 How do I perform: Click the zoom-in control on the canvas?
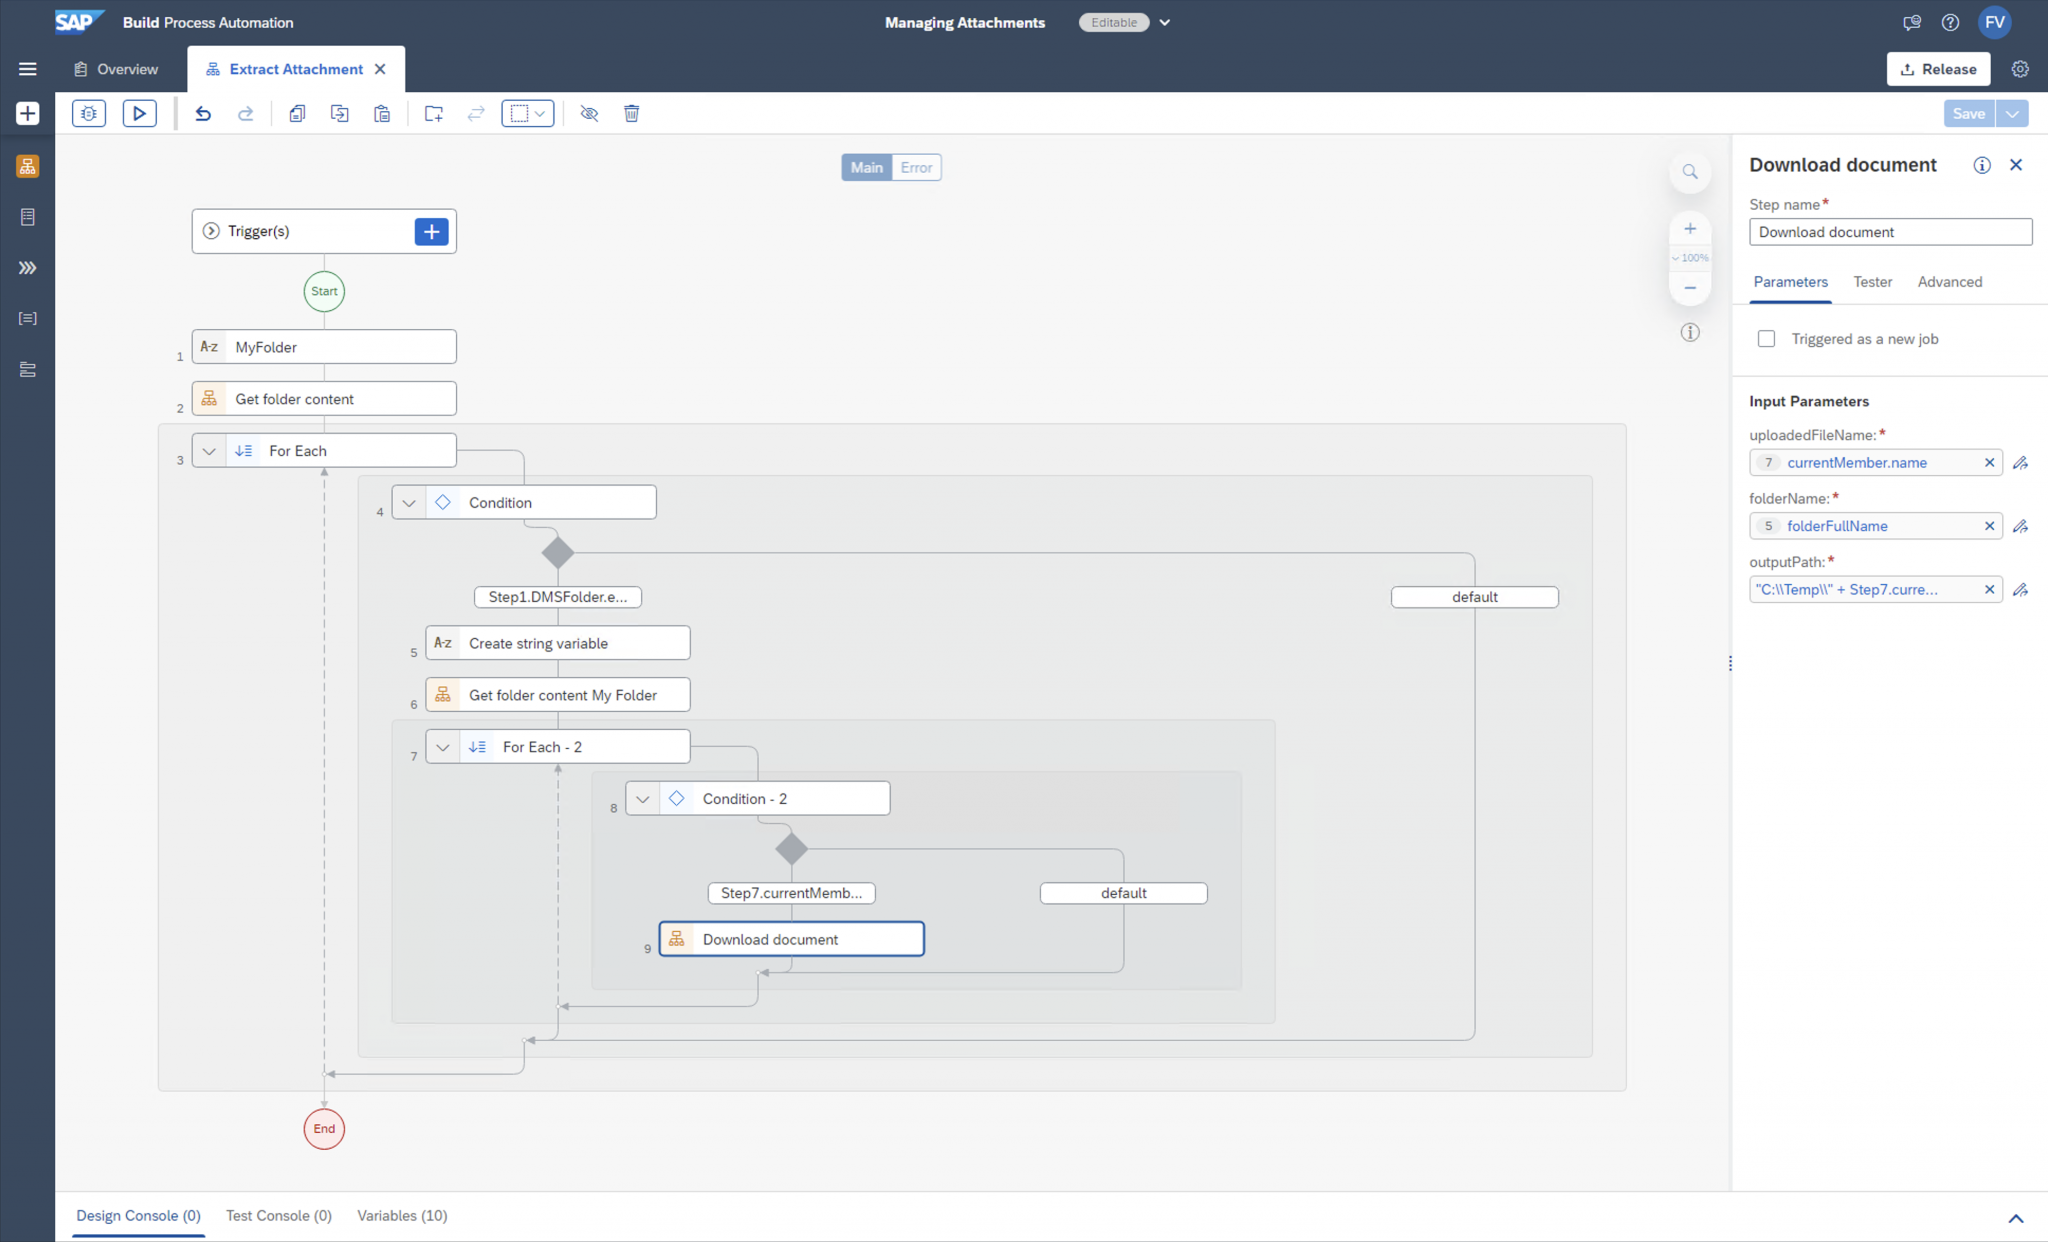pos(1690,228)
